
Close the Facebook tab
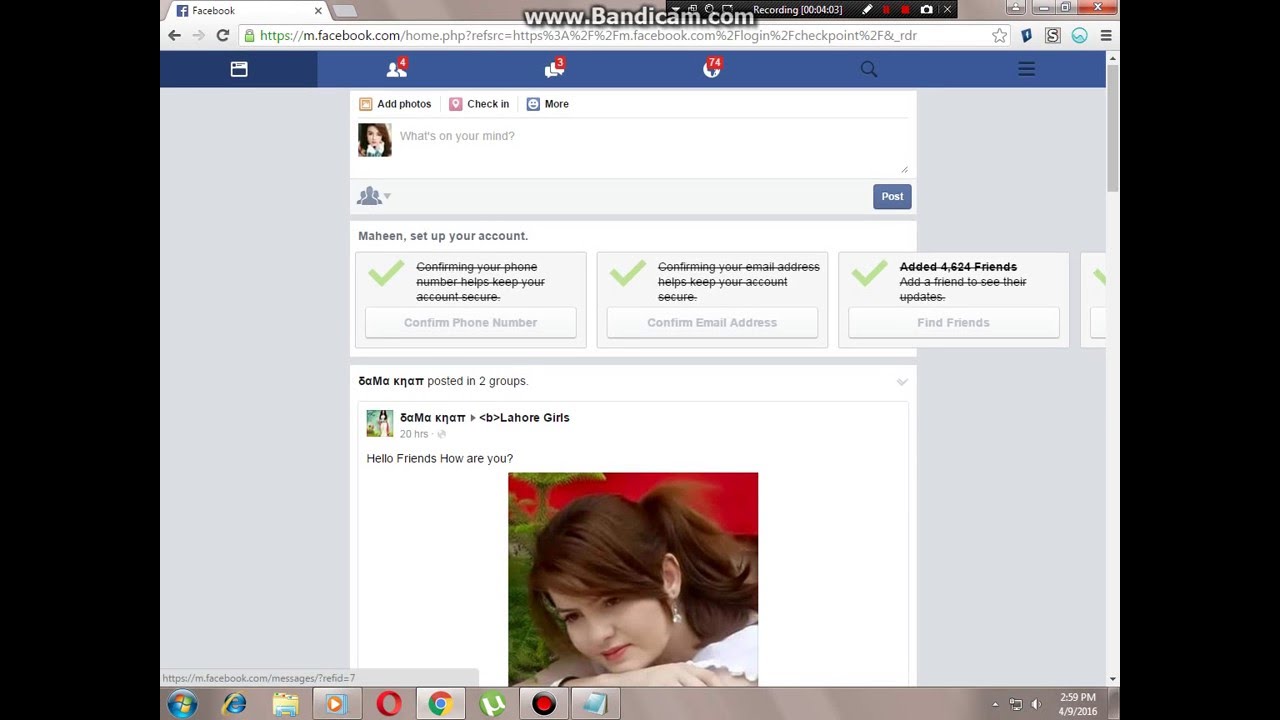coord(318,11)
